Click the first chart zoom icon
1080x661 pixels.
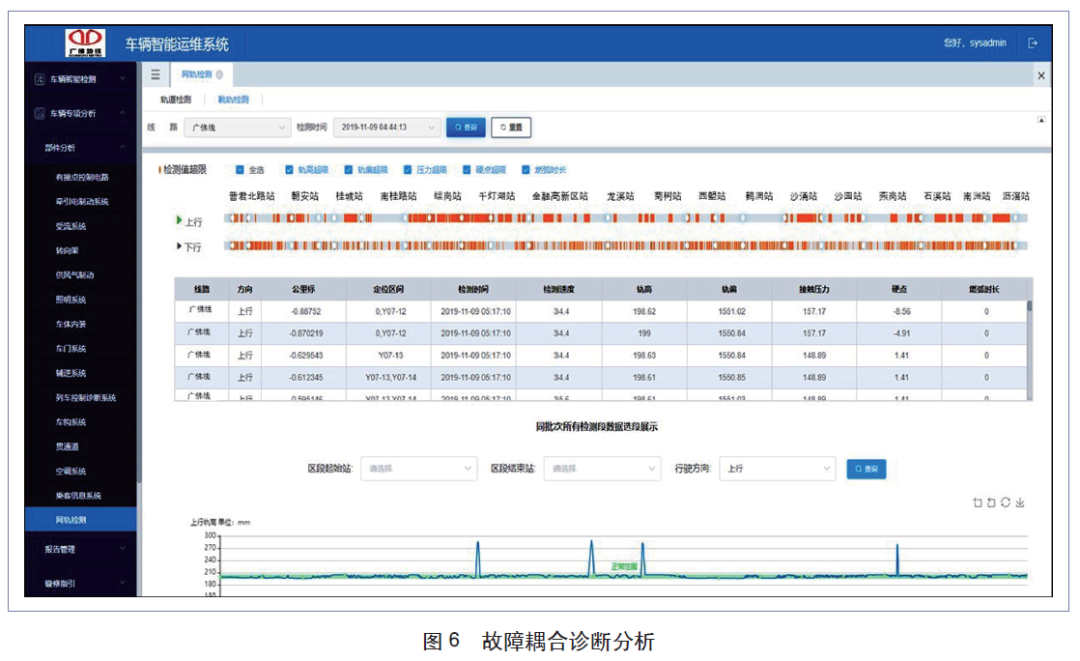[978, 503]
